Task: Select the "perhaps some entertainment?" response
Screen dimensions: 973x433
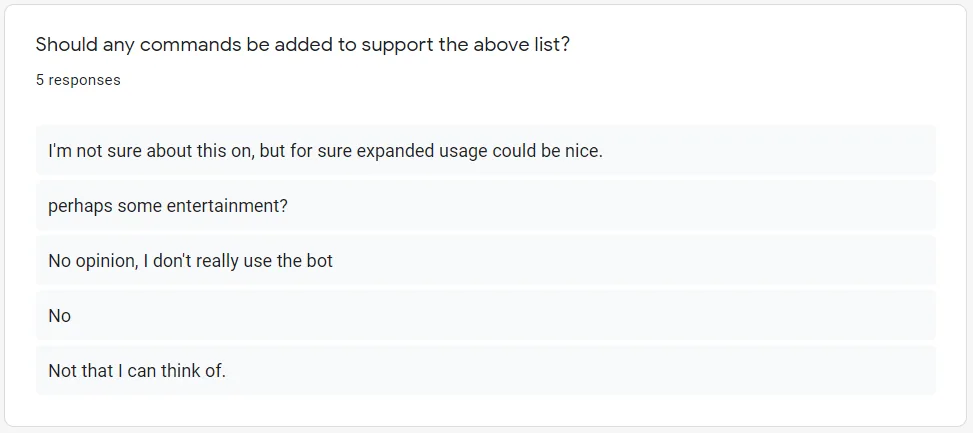Action: (485, 205)
